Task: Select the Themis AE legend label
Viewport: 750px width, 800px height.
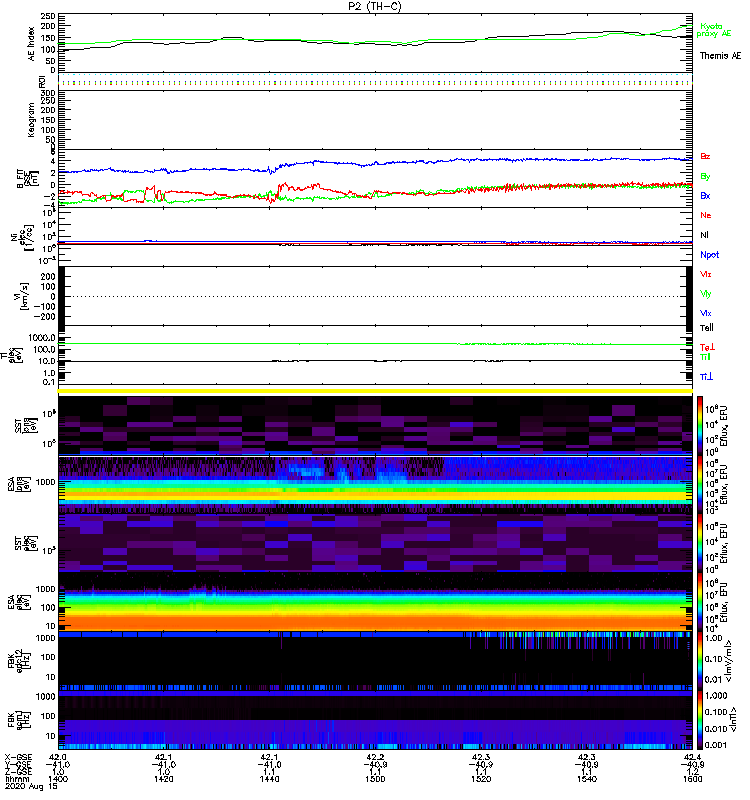Action: [720, 56]
